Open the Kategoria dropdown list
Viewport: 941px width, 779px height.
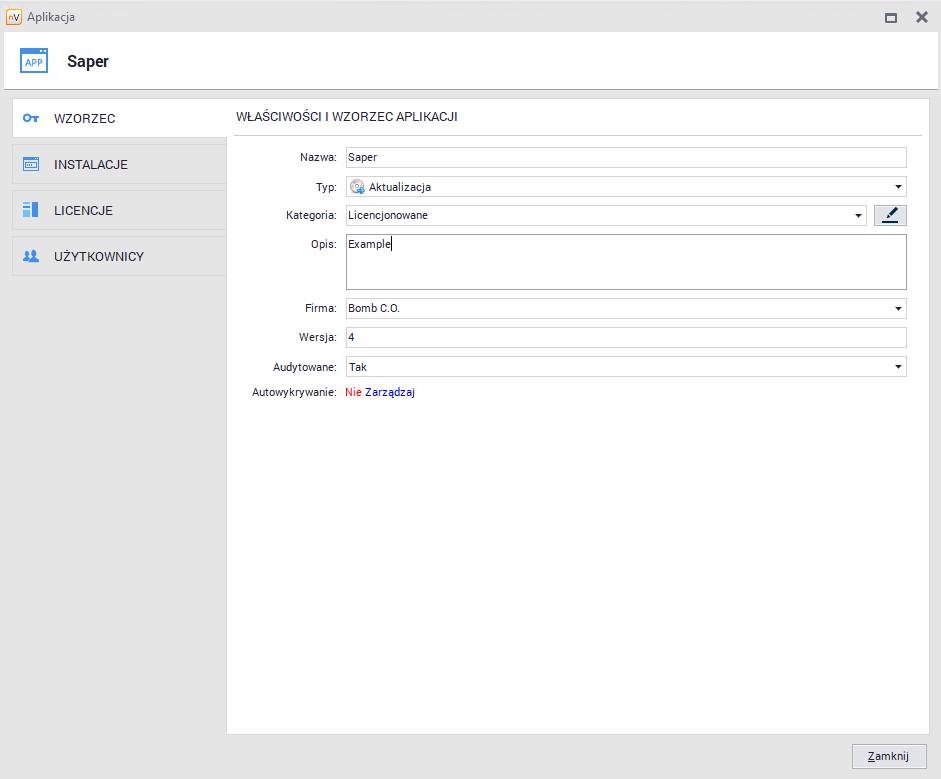pos(858,215)
